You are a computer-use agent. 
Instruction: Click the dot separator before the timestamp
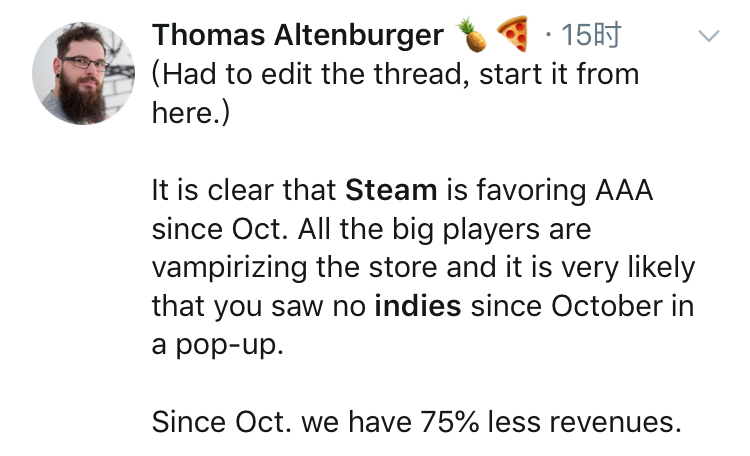point(548,34)
